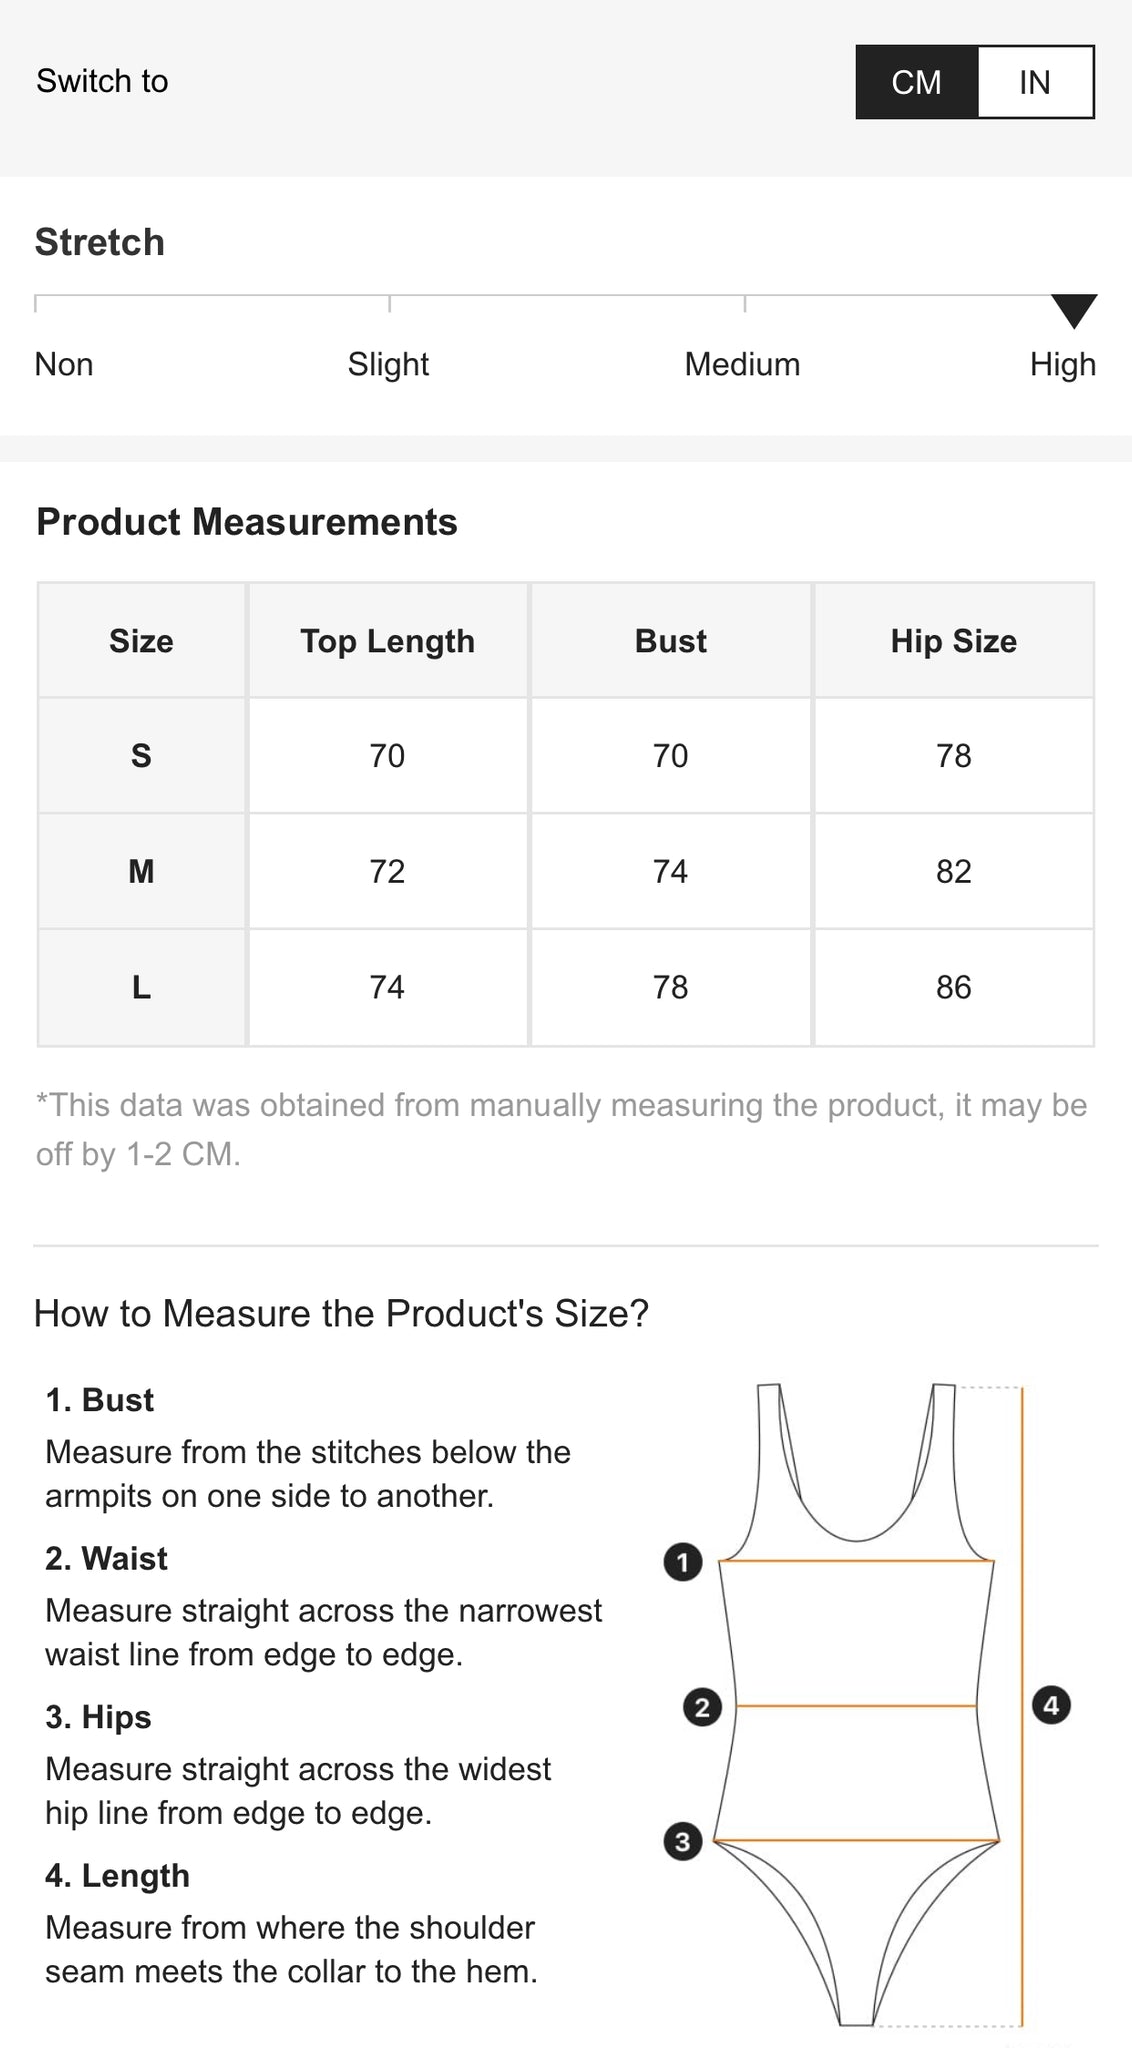
Task: Click marker 4 length on the diagram
Action: click(x=1051, y=1704)
